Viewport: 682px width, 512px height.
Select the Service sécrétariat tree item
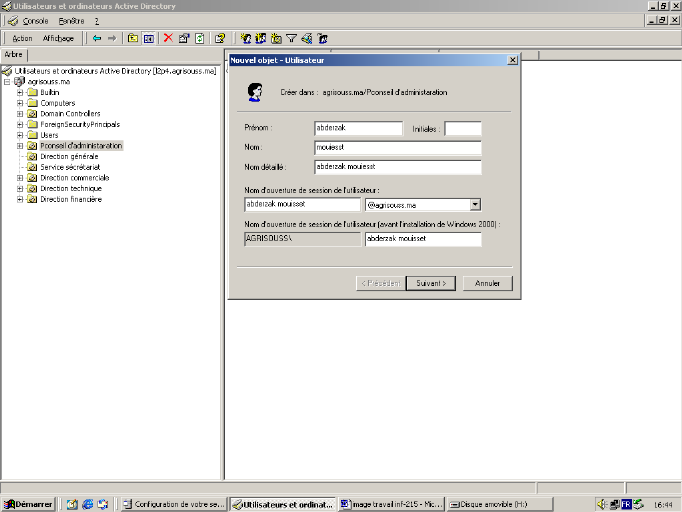pos(70,167)
